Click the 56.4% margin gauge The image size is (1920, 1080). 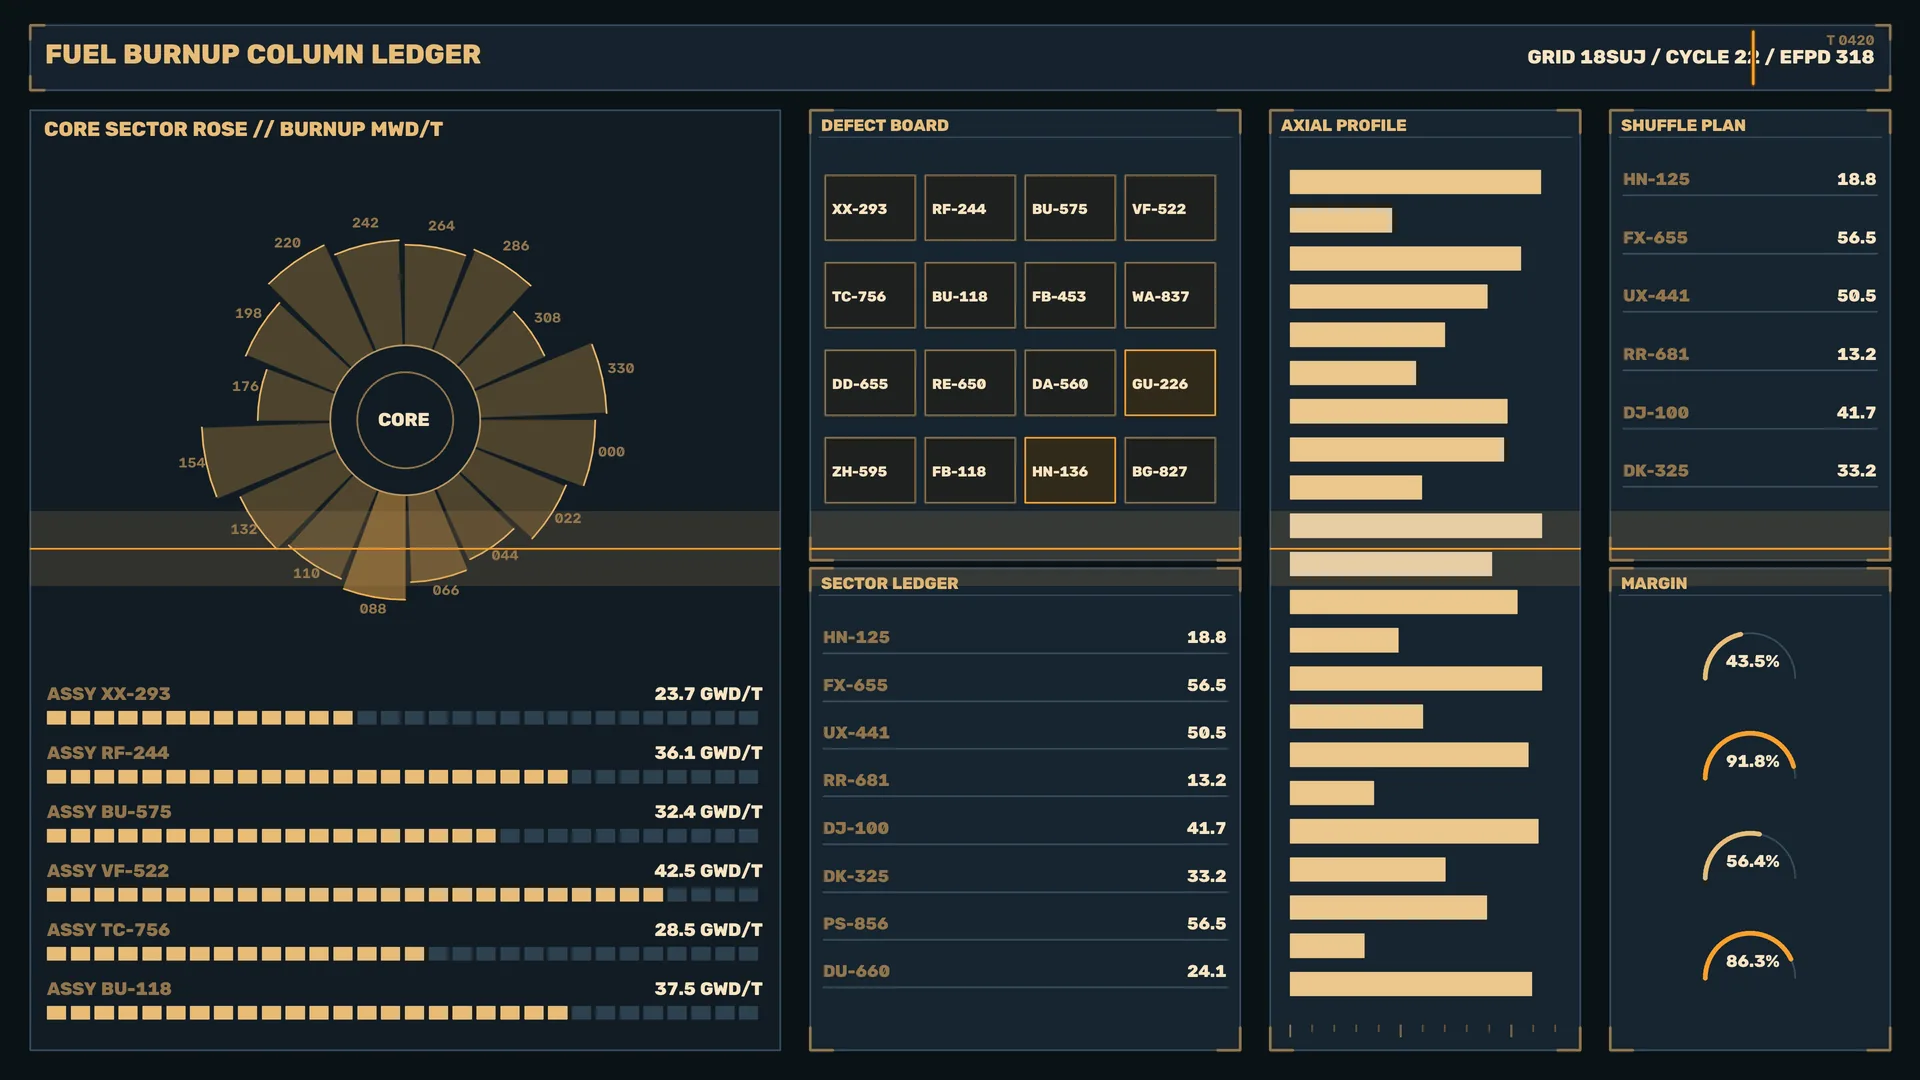pyautogui.click(x=1749, y=858)
